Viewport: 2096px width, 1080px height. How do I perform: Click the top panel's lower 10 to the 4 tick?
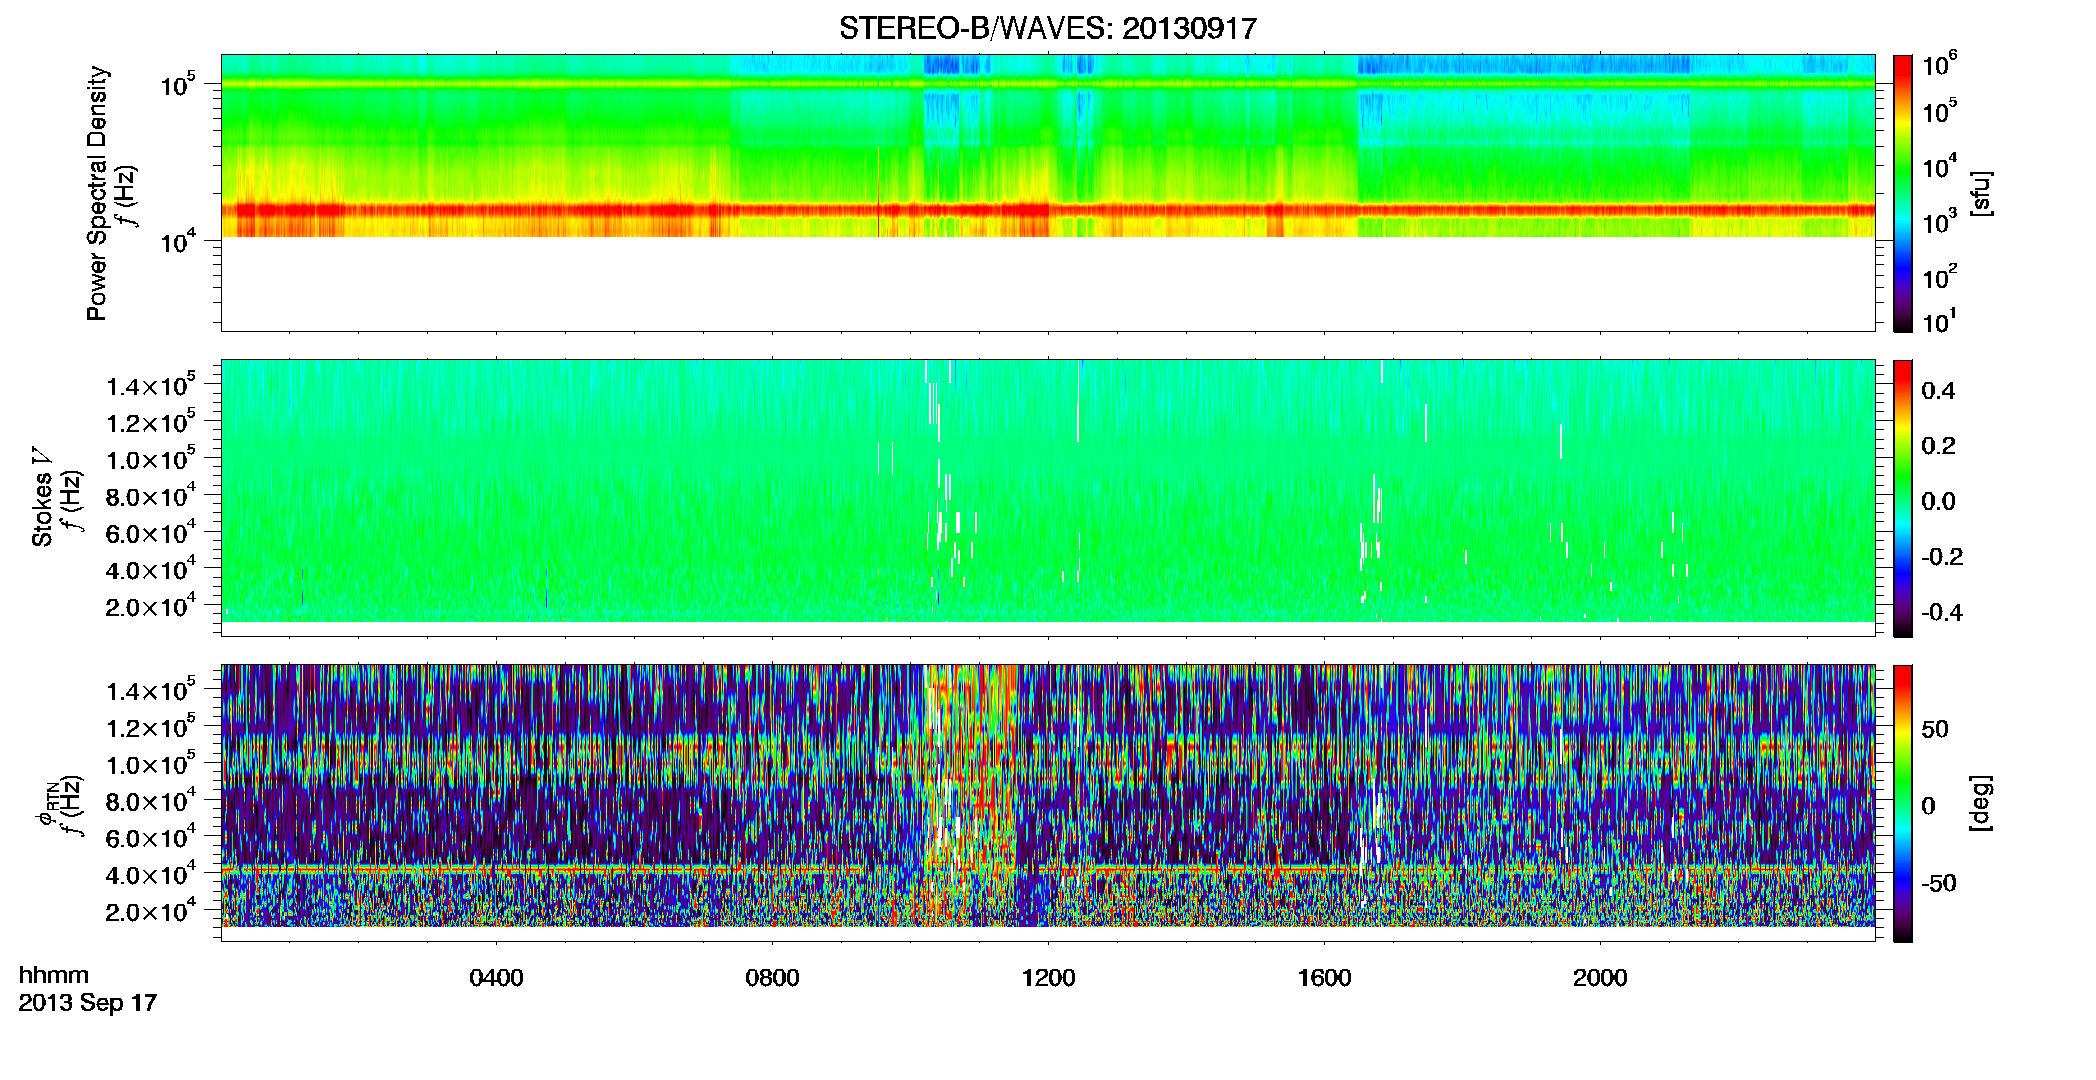click(x=177, y=240)
